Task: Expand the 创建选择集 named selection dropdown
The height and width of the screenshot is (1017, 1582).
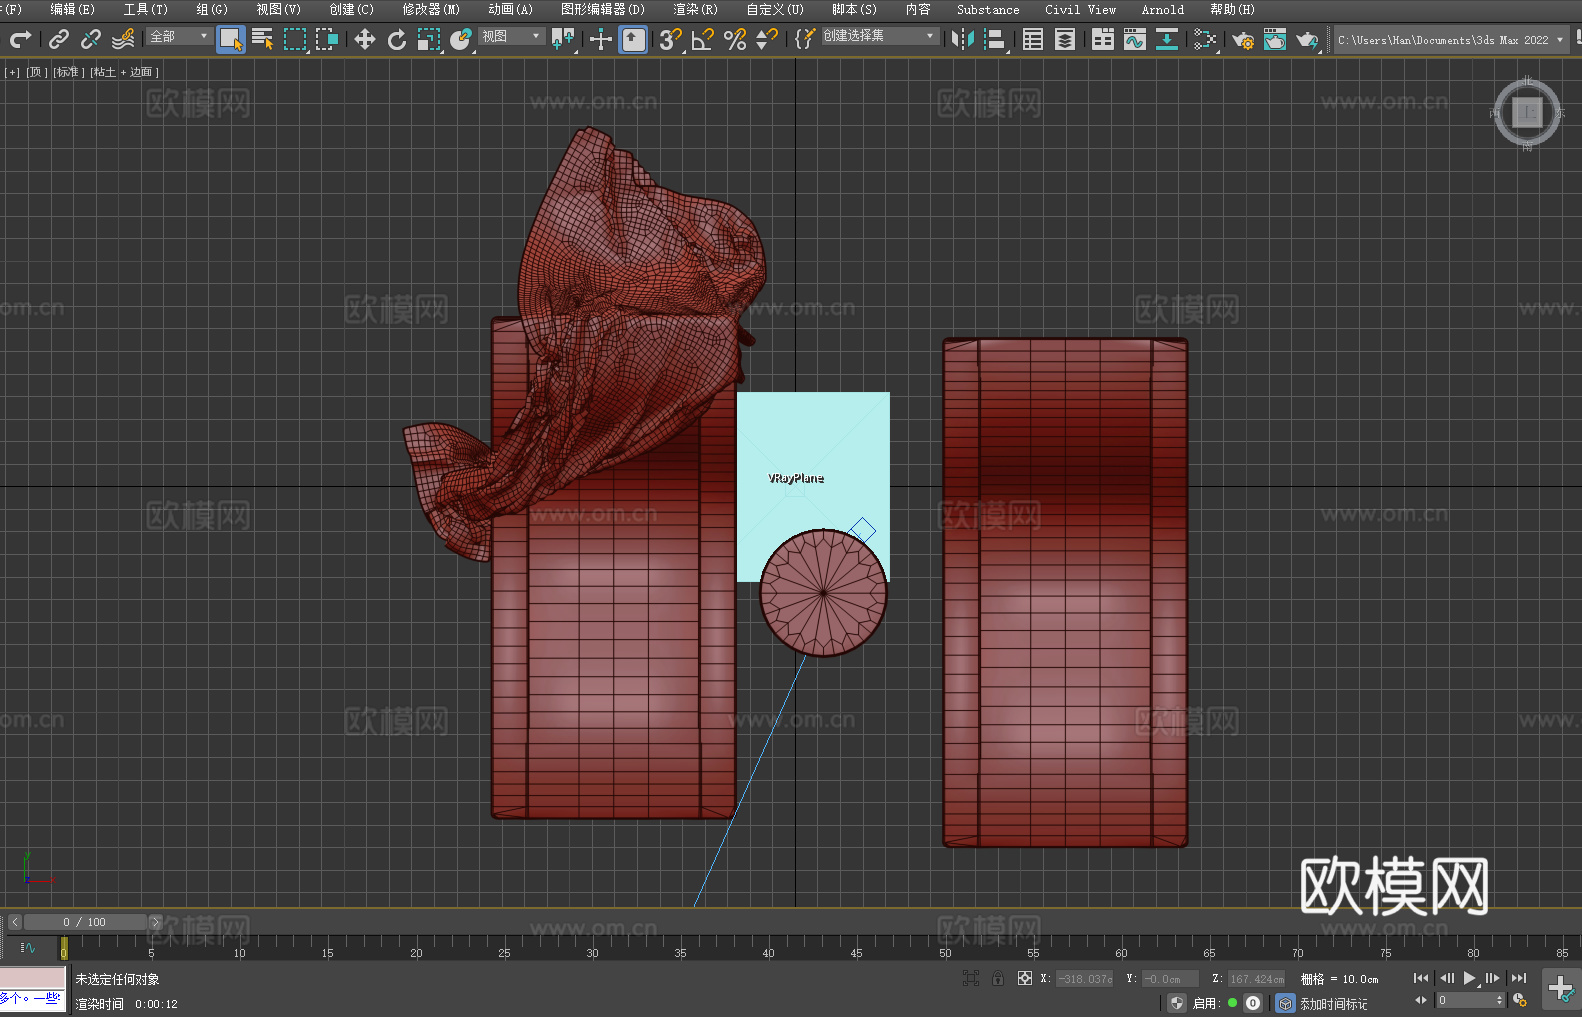Action: point(880,36)
